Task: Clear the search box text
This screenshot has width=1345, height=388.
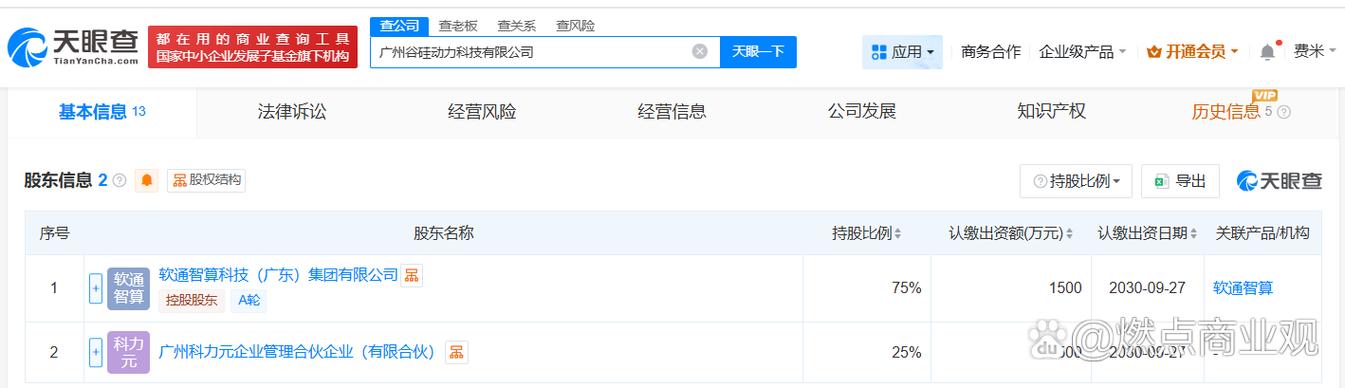Action: (700, 52)
